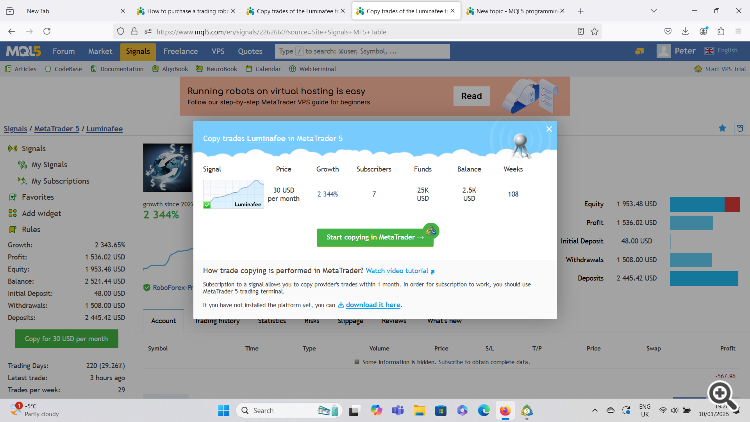
Task: Open the Market menu item
Action: [100, 51]
